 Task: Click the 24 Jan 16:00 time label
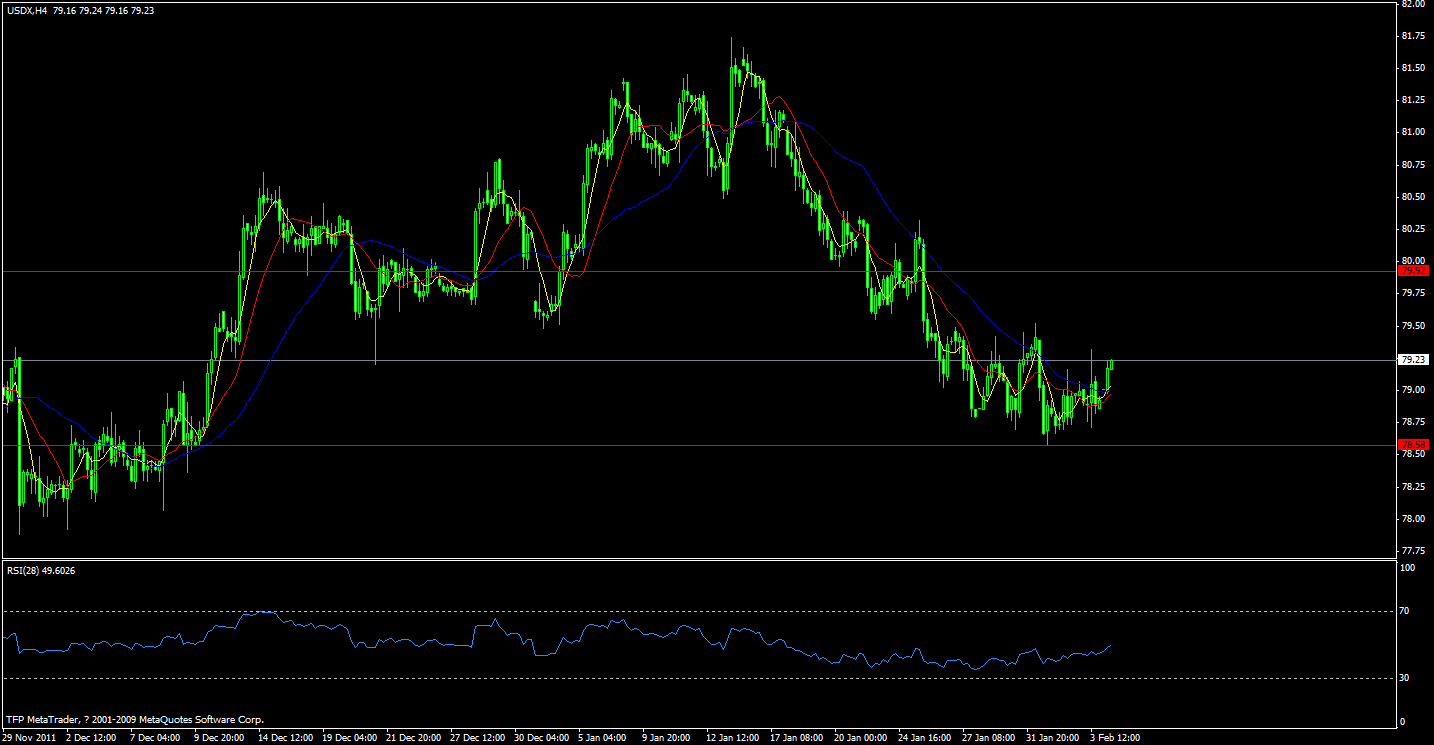click(x=923, y=737)
